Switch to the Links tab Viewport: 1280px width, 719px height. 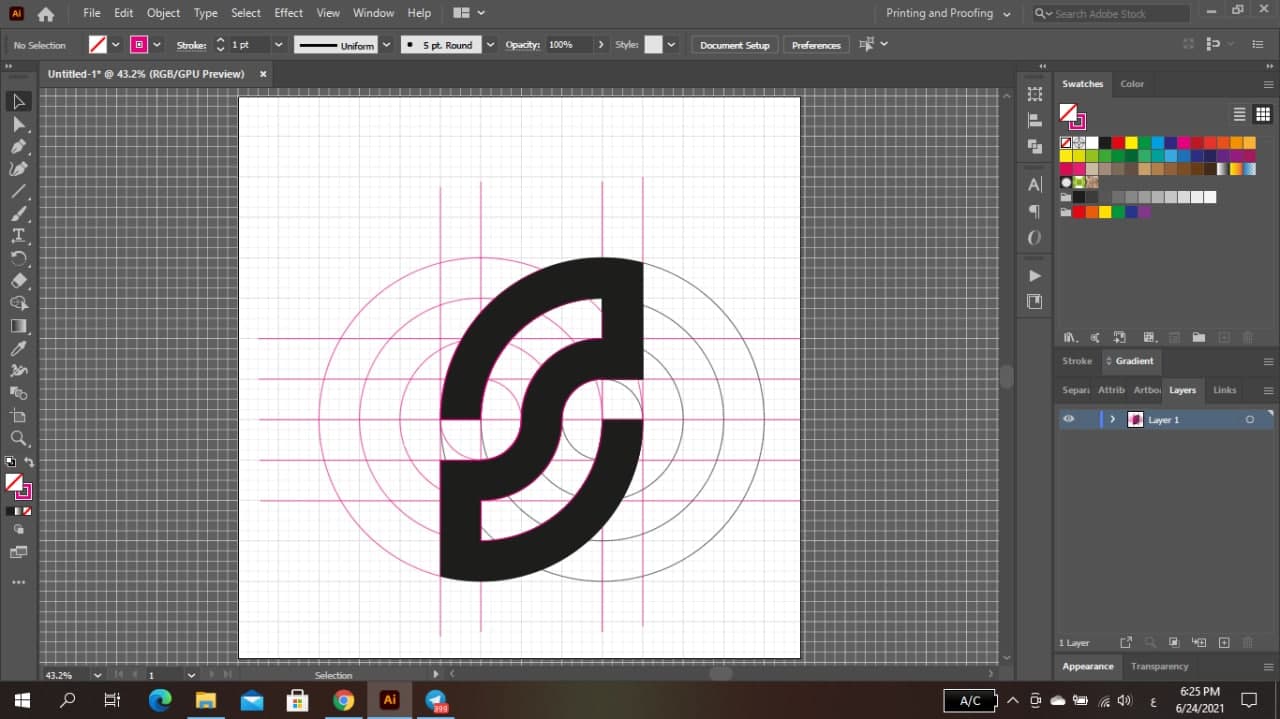tap(1224, 390)
